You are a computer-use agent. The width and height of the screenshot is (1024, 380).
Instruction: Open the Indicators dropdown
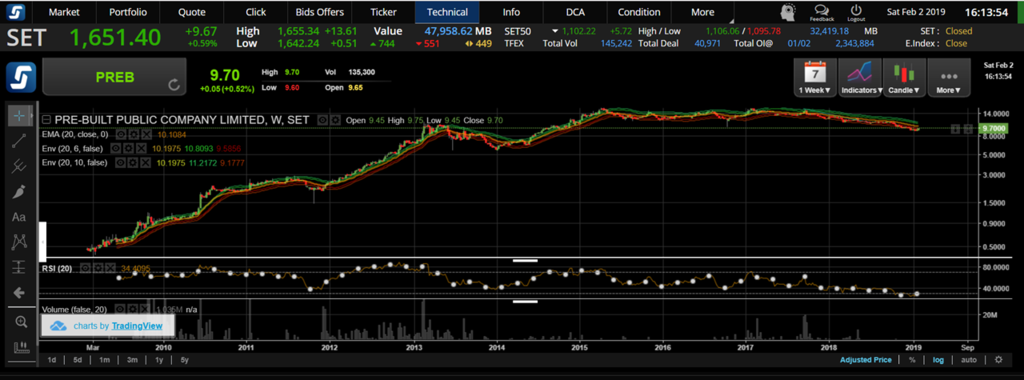[x=859, y=78]
